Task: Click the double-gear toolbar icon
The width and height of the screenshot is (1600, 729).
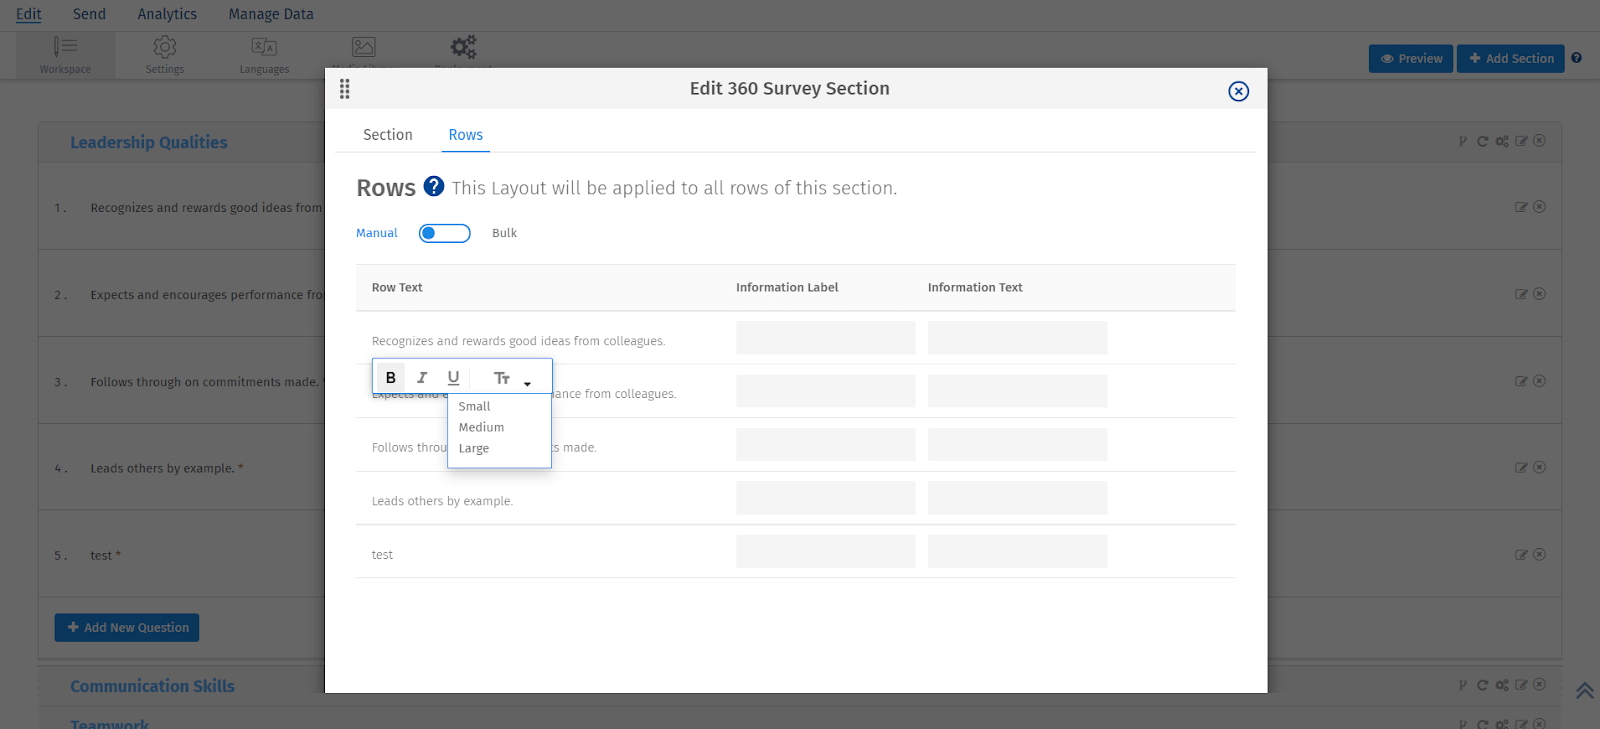Action: [x=463, y=47]
